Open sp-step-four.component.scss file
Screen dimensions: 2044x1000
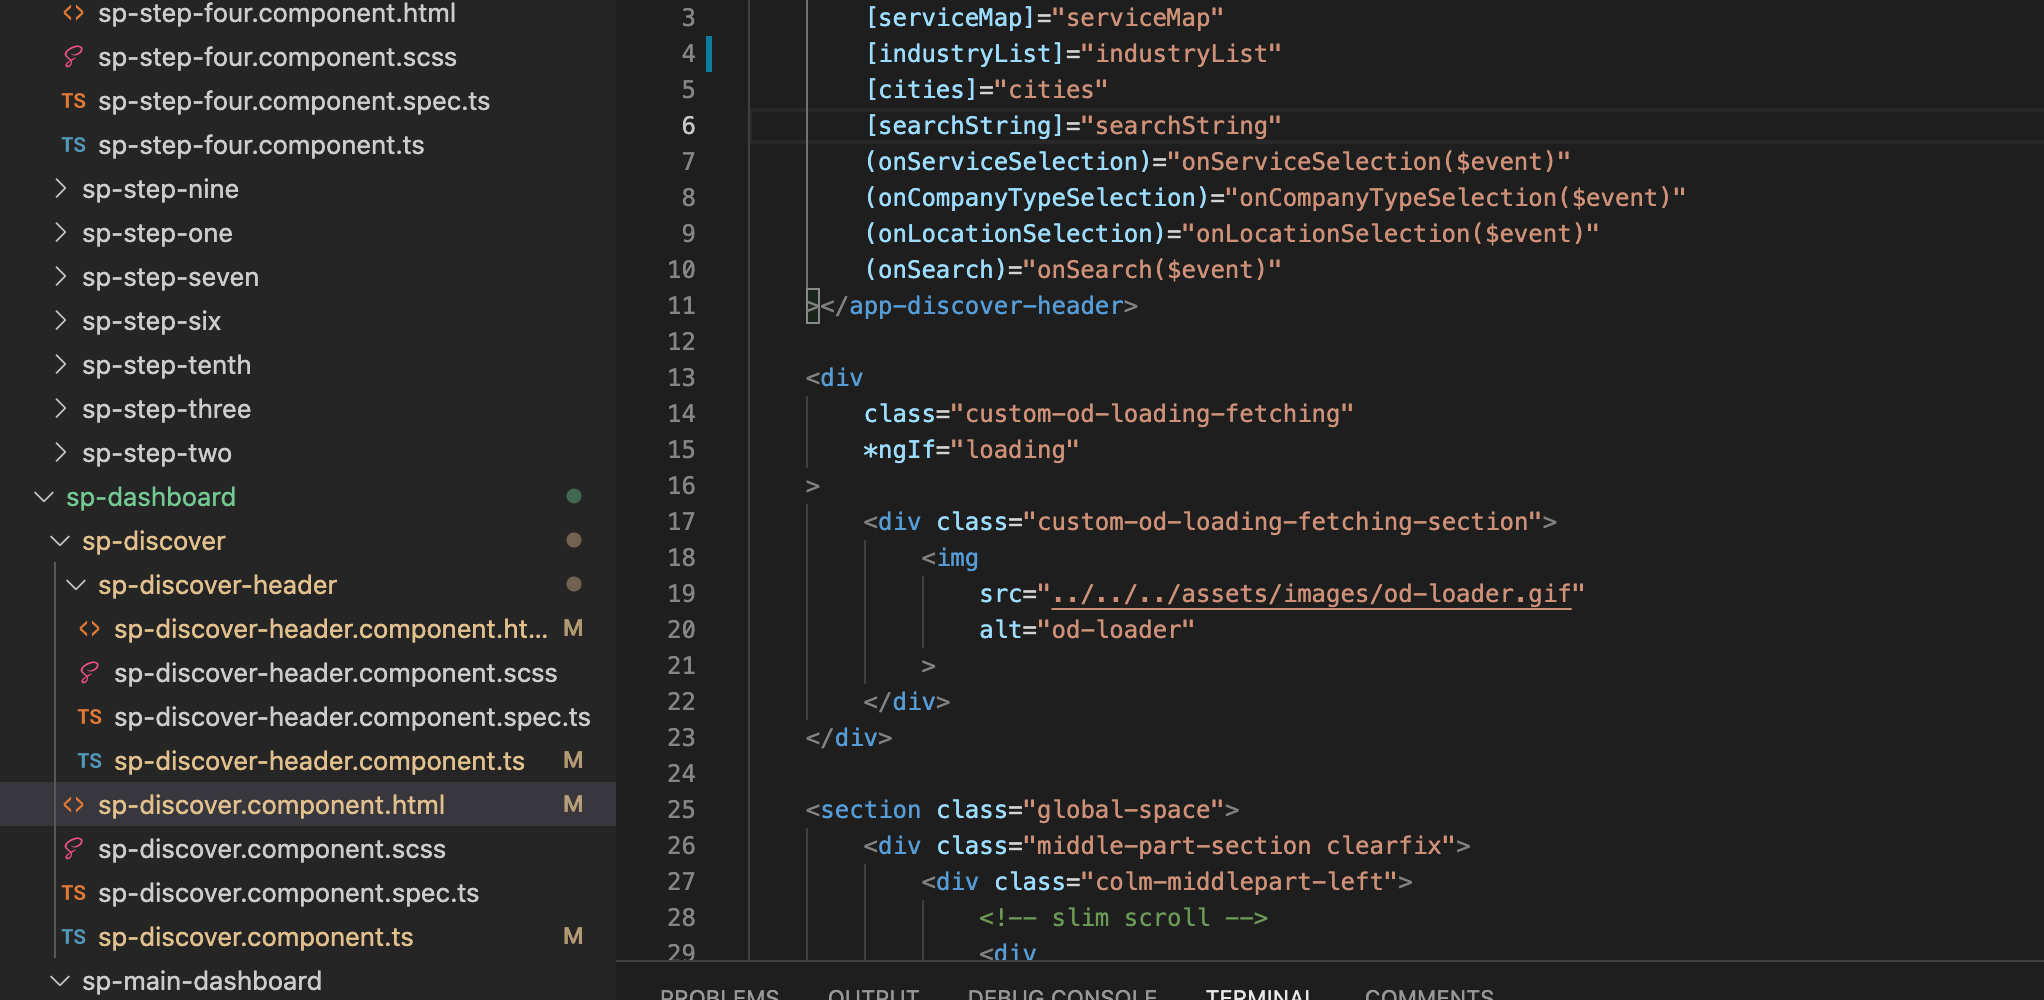tap(276, 58)
